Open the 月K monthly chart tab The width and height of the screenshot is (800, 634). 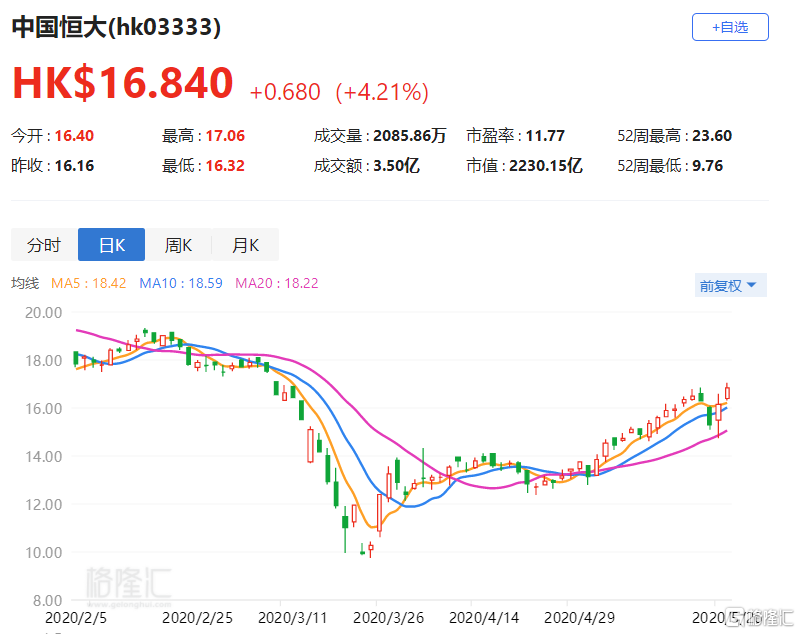(245, 245)
